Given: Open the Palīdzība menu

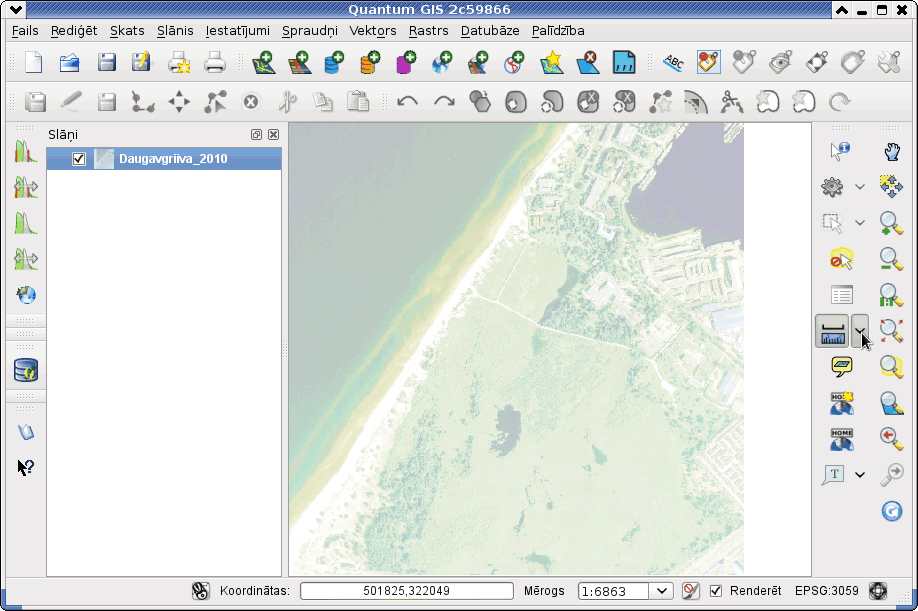Looking at the screenshot, I should click(558, 30).
